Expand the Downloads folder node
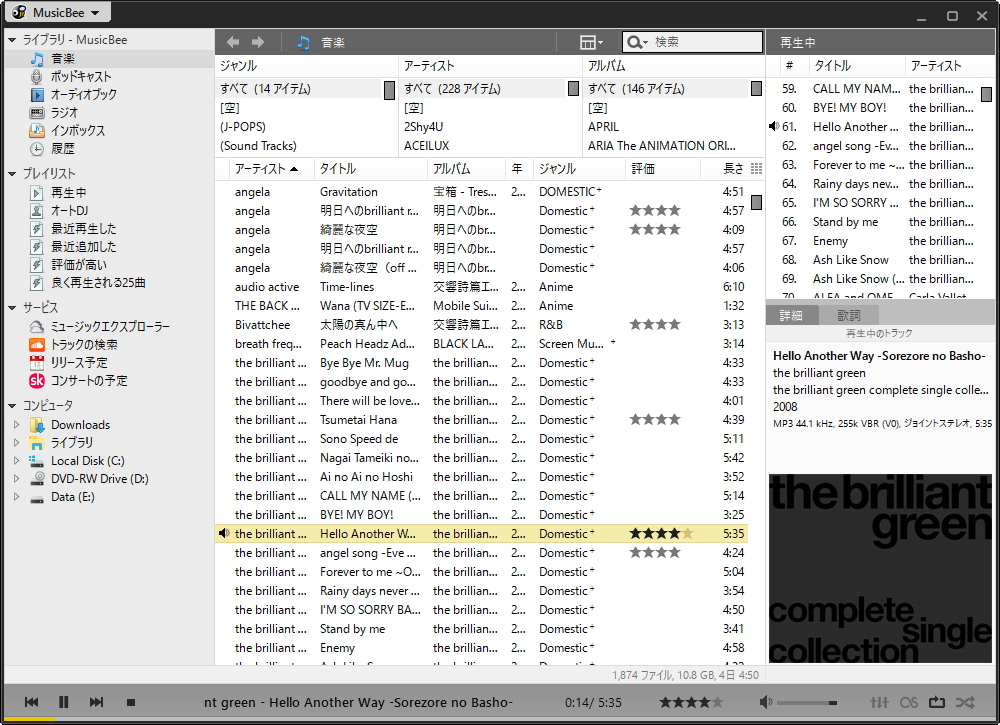 click(17, 425)
